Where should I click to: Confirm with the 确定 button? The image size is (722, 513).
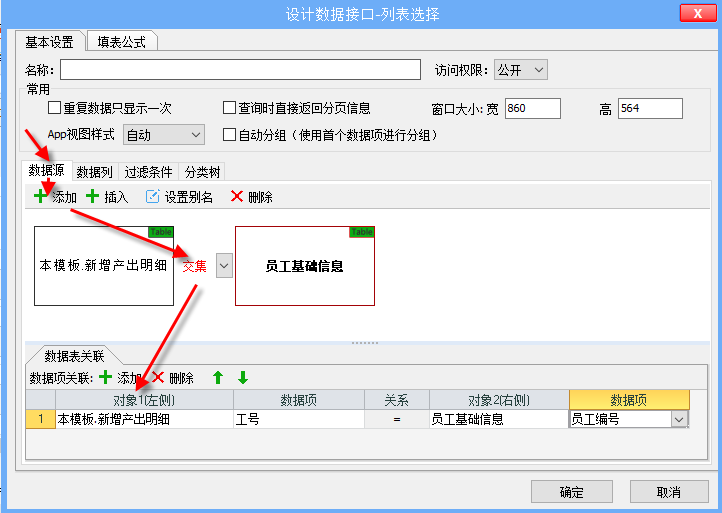click(571, 492)
